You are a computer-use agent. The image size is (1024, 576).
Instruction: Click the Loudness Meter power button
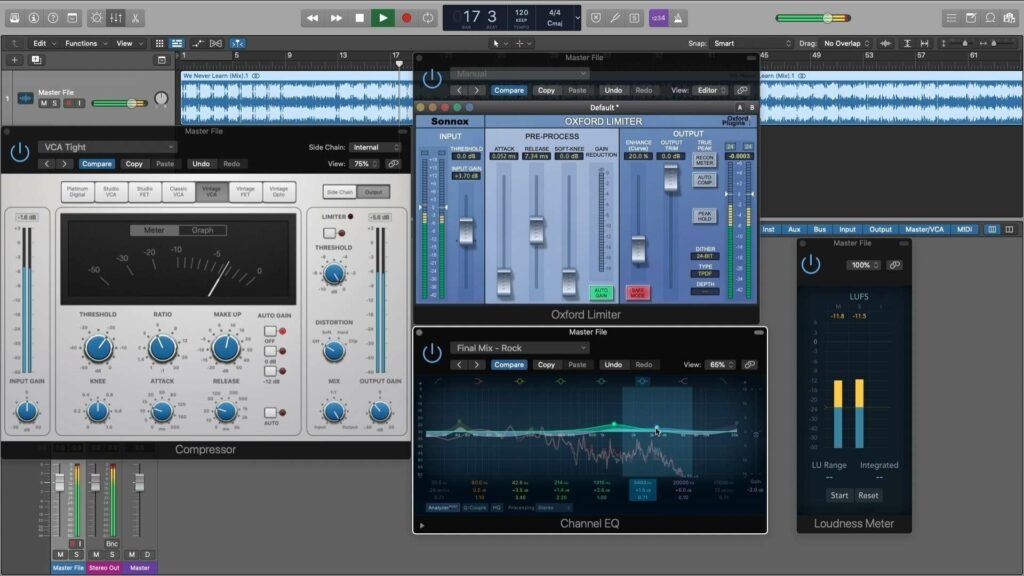812,264
